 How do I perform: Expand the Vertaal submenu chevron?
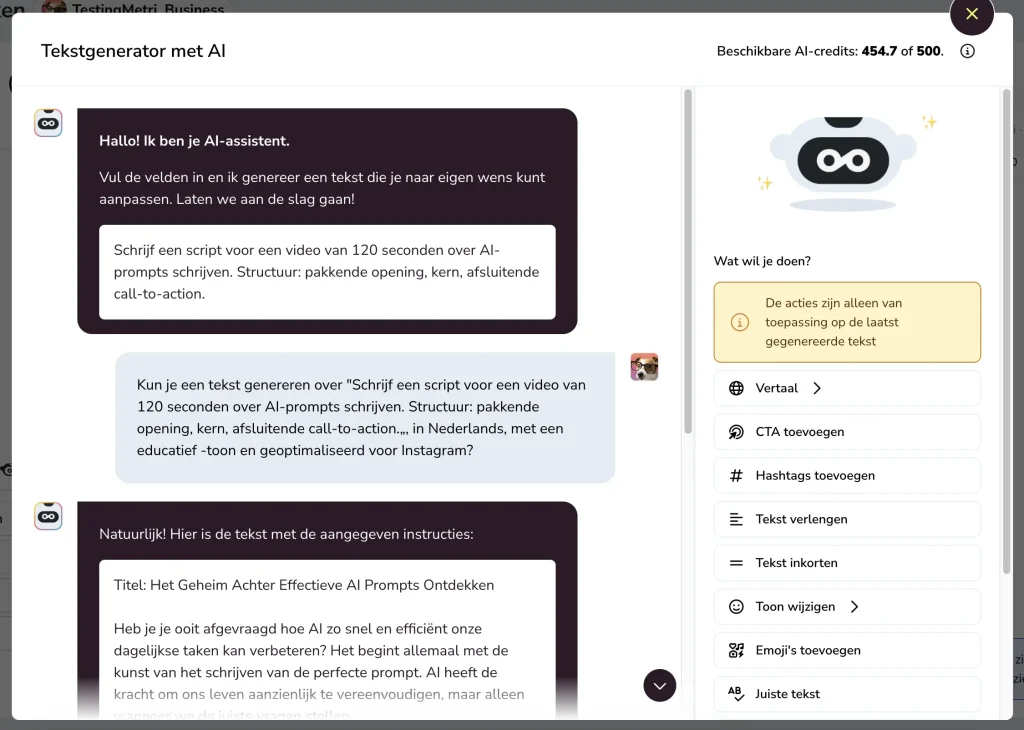(x=817, y=388)
